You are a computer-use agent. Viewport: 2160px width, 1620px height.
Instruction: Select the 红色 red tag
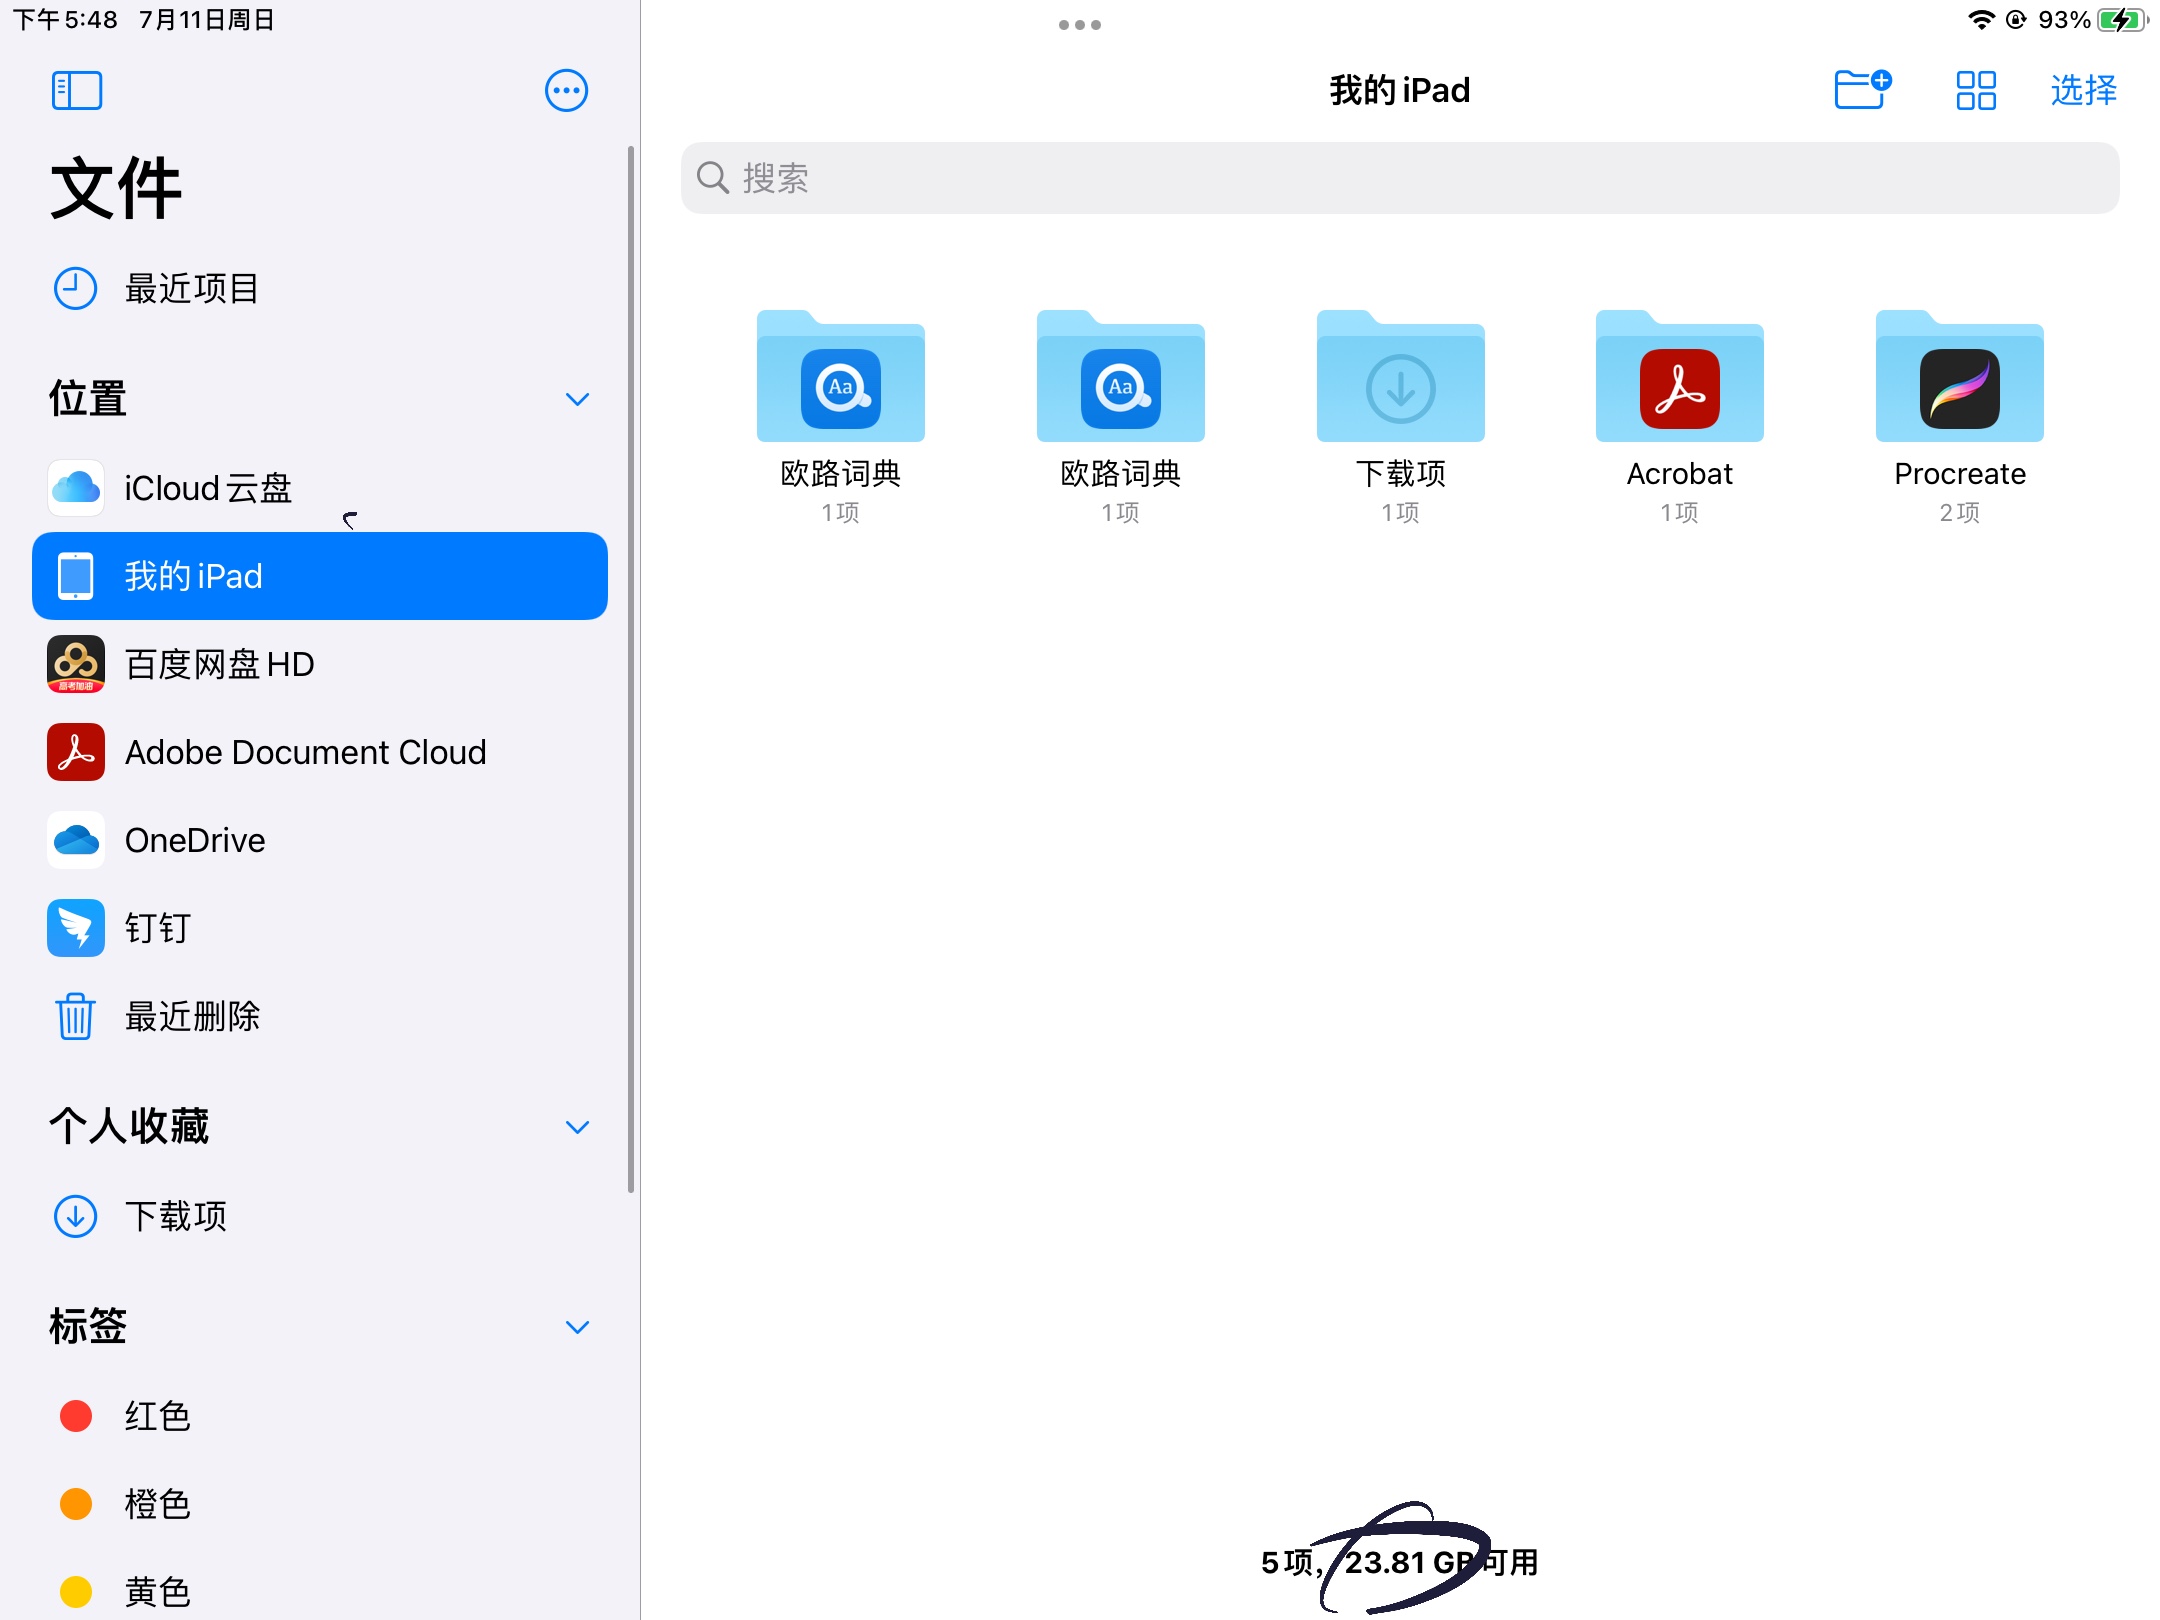tap(156, 1417)
